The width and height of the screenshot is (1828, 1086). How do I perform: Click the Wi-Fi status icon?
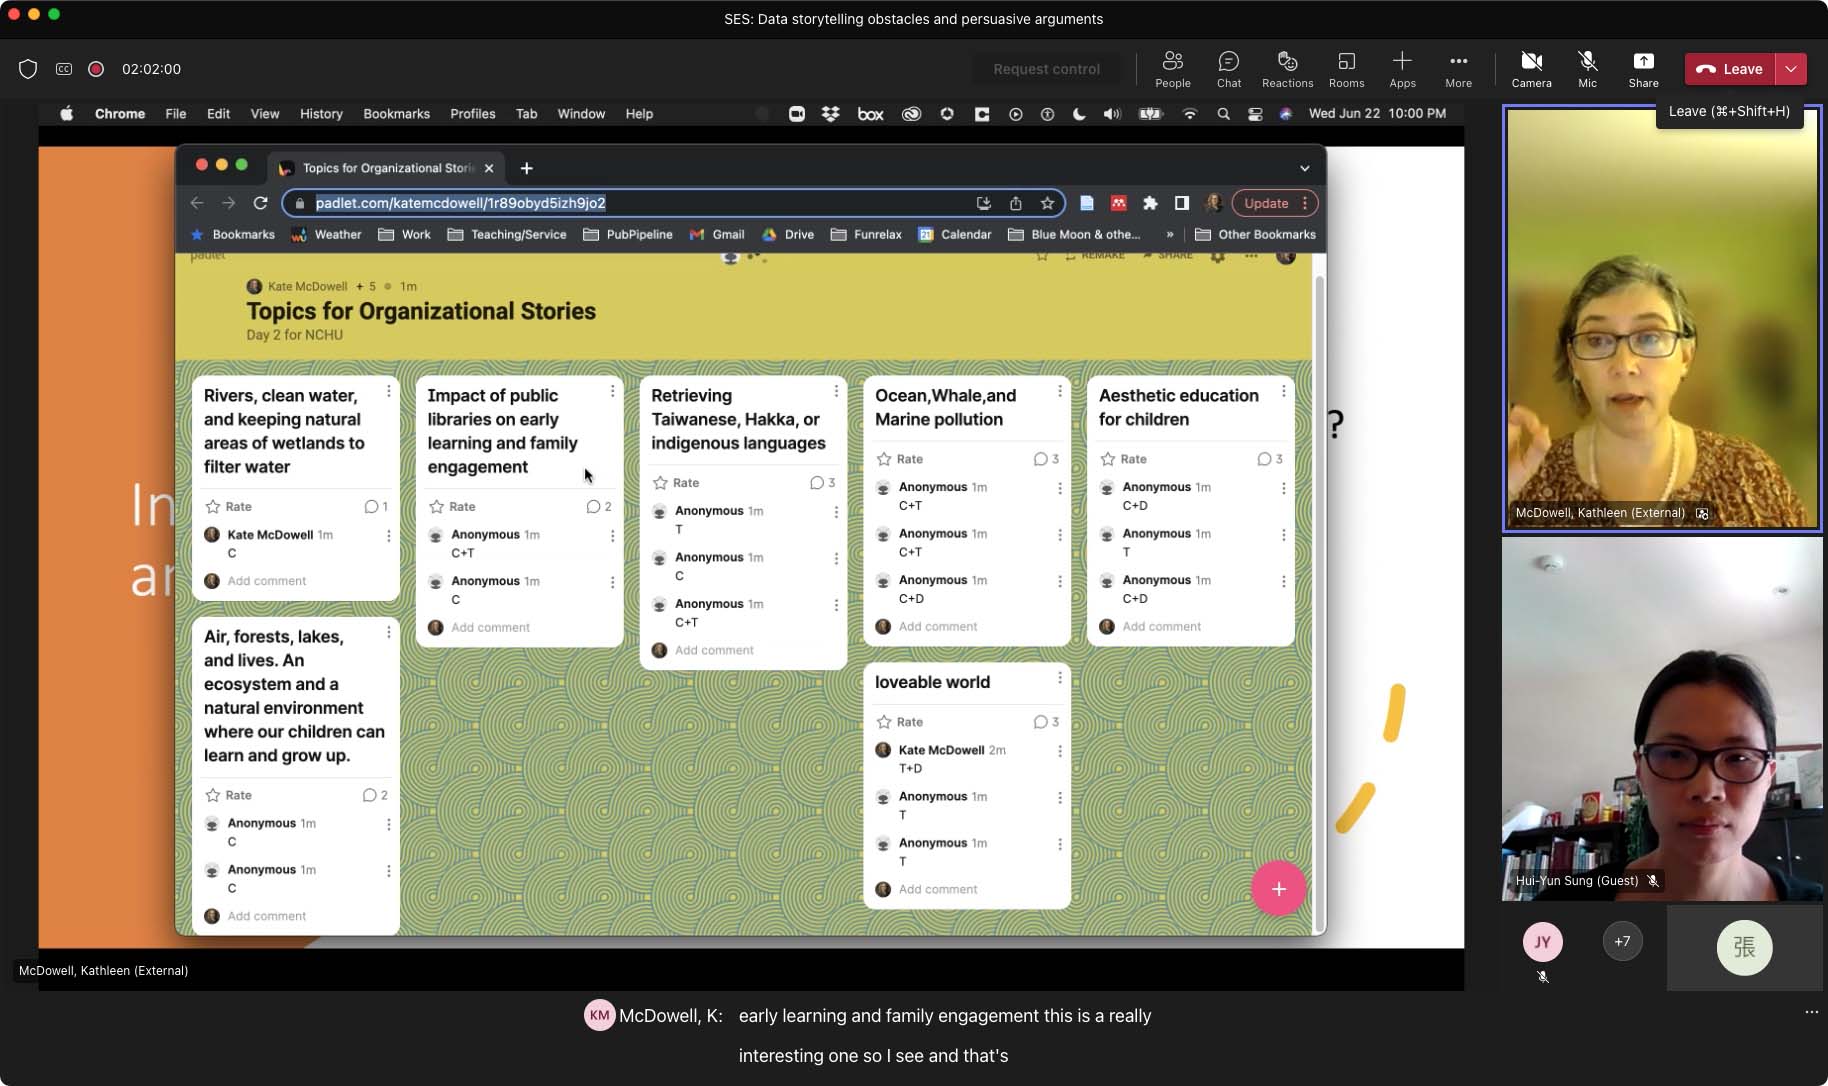click(1189, 114)
